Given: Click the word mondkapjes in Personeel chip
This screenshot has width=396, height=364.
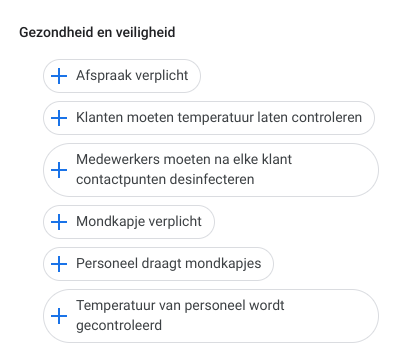Looking at the screenshot, I should tap(223, 264).
